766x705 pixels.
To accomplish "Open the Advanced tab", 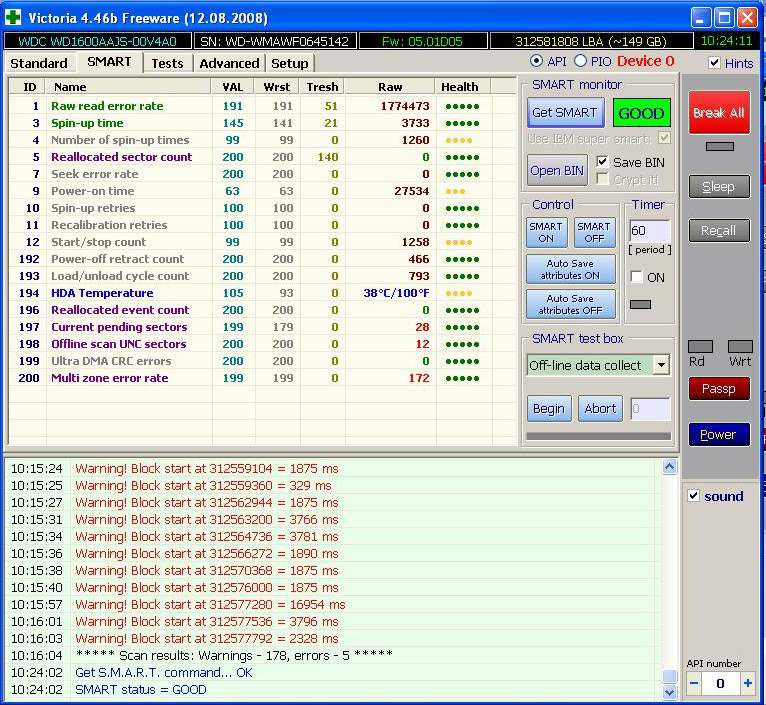I will (229, 64).
